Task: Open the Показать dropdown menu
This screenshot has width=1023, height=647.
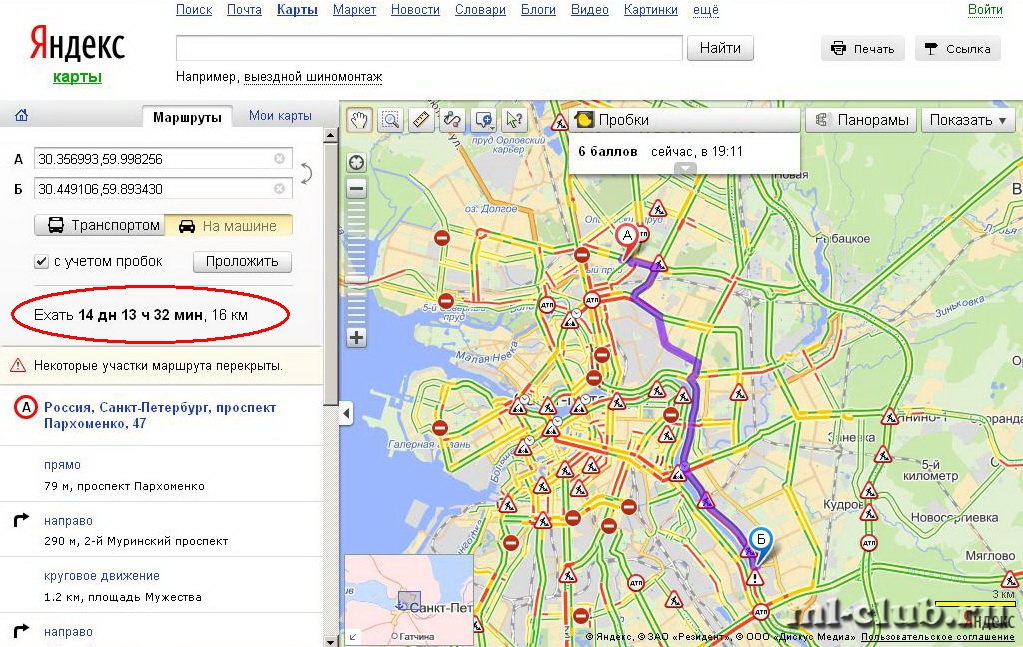Action: point(968,120)
